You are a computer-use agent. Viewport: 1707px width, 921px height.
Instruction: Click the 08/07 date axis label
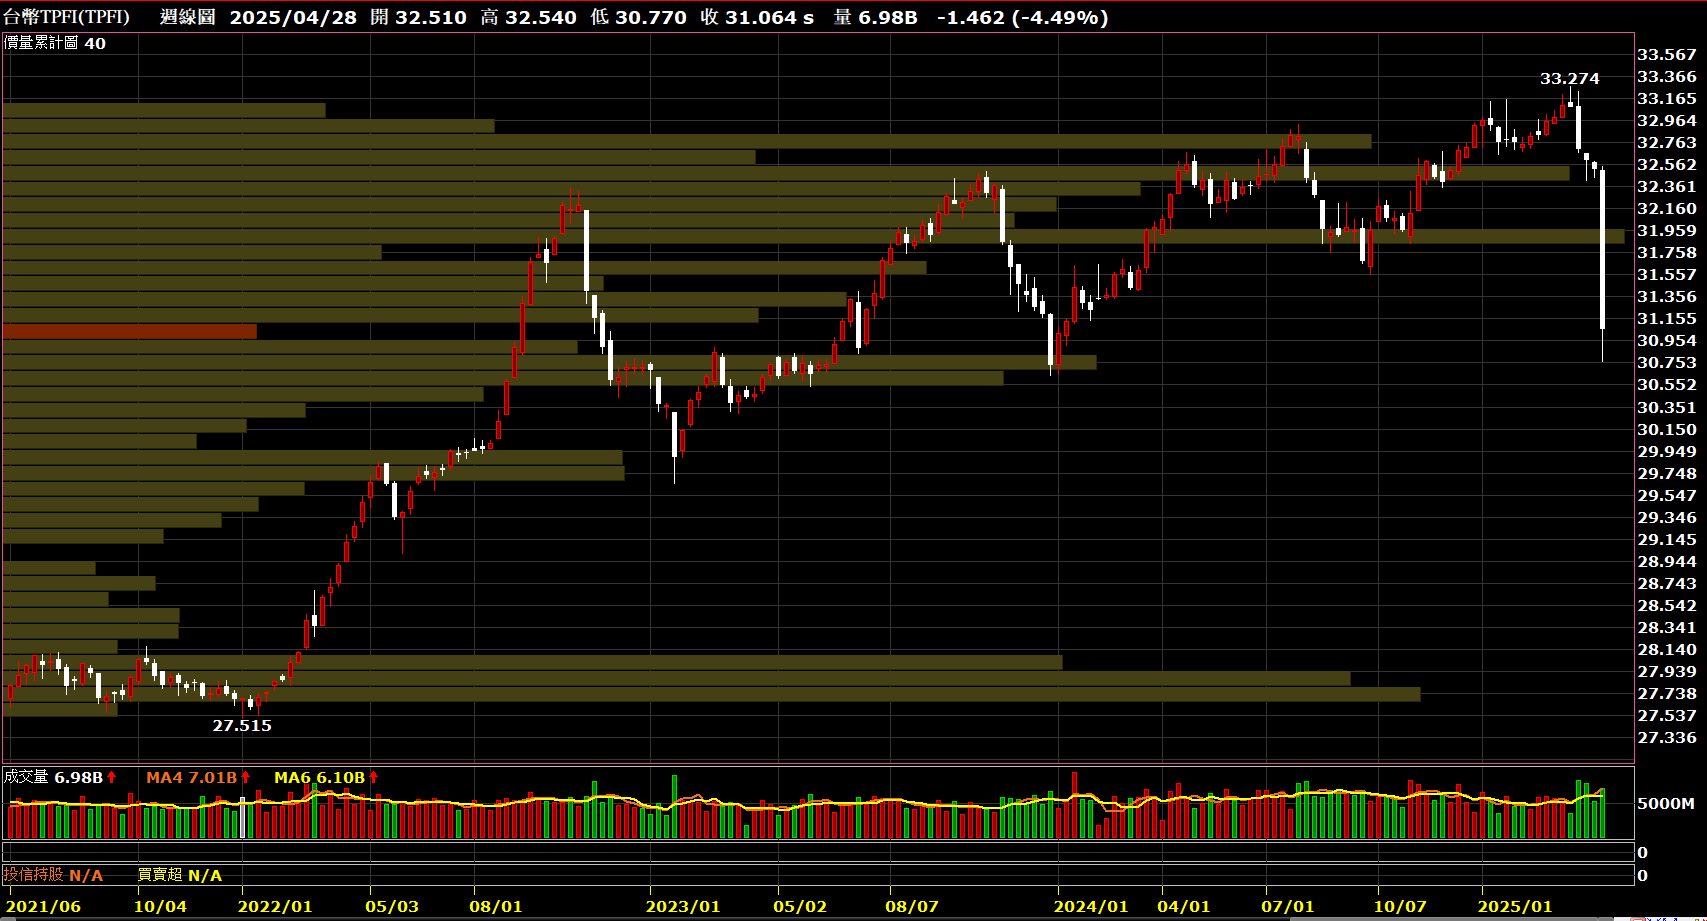click(912, 906)
